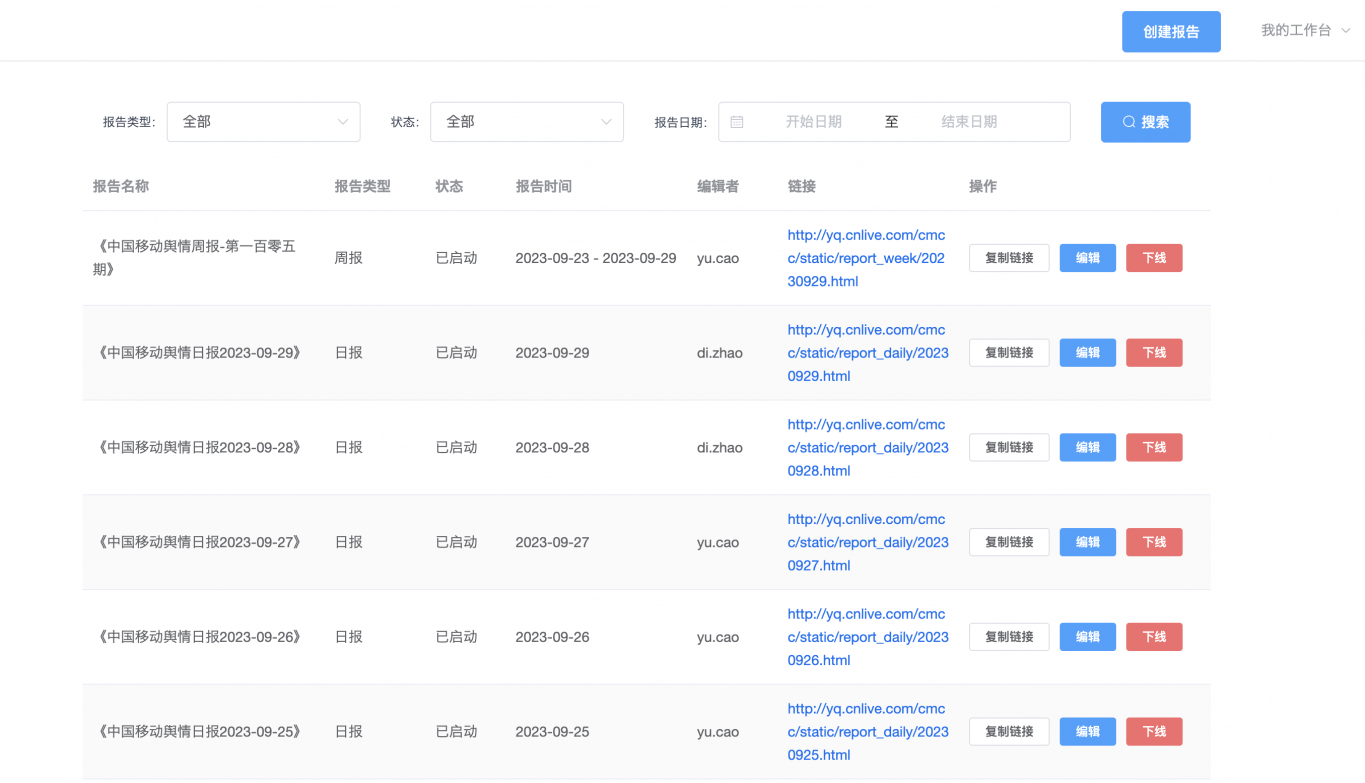
Task: Expand the 状态 filter dropdown
Action: pyautogui.click(x=527, y=122)
